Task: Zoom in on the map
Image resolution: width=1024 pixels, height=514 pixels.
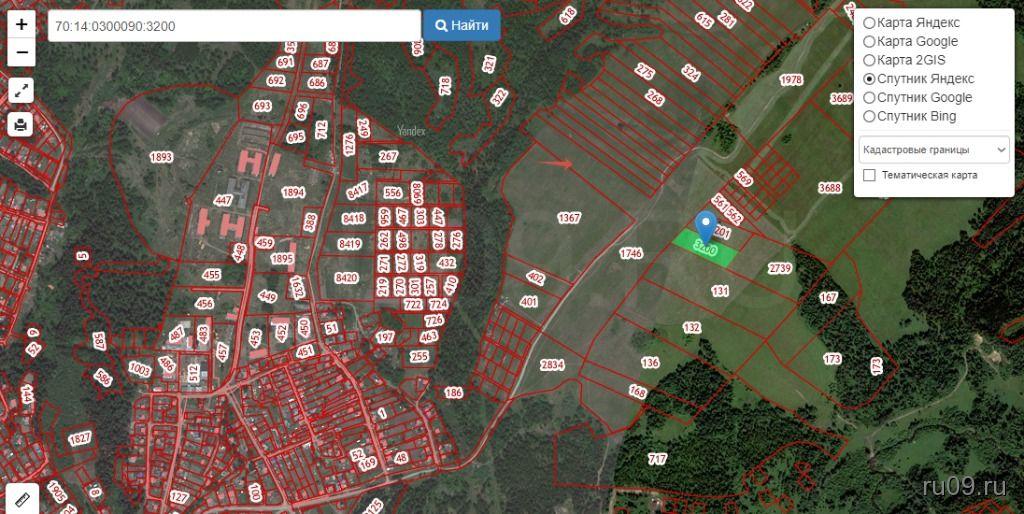Action: (x=22, y=25)
